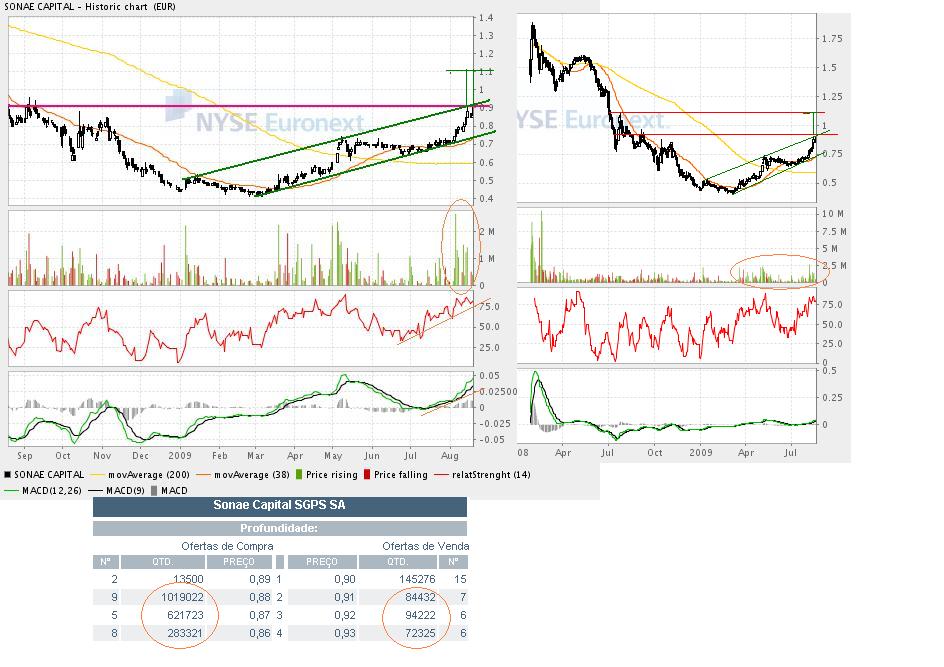Click the sell quantity cell 84432

pos(420,597)
